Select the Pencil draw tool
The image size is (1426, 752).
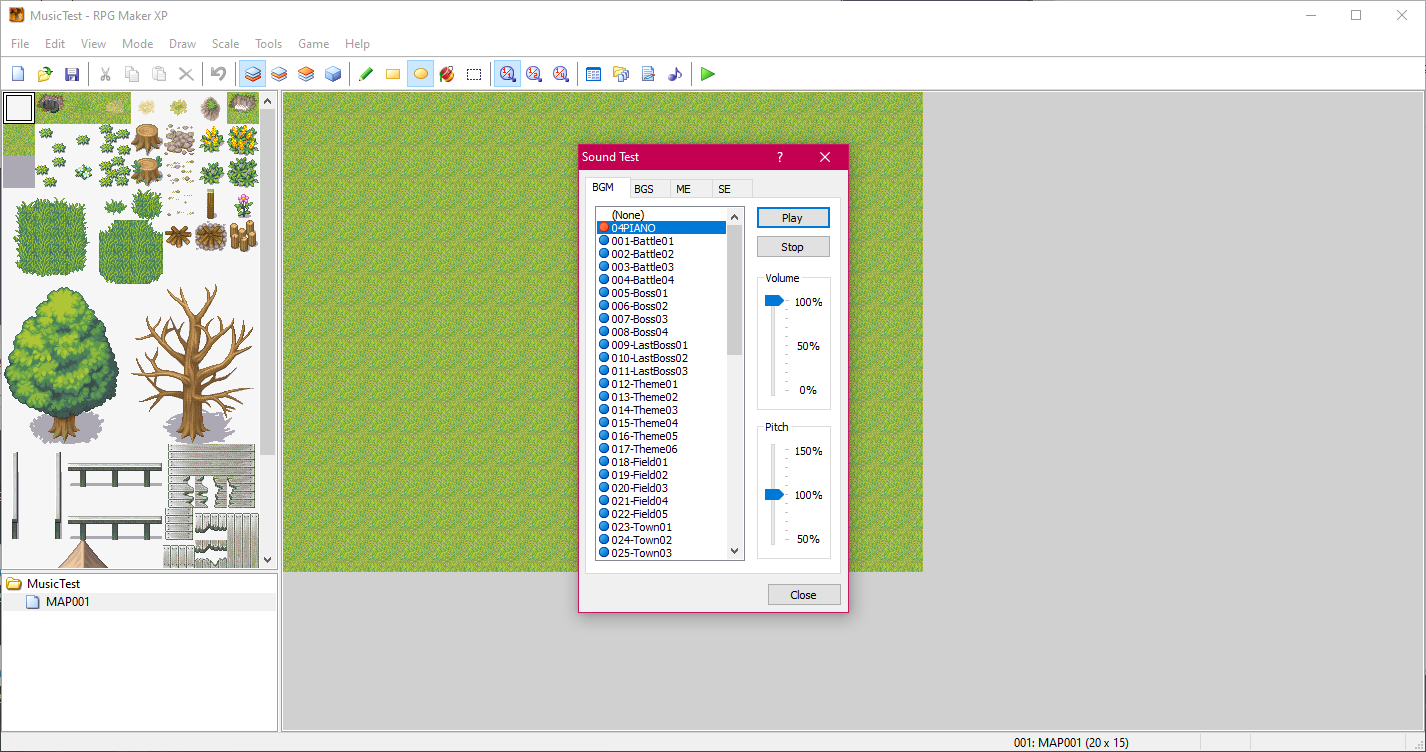point(366,74)
